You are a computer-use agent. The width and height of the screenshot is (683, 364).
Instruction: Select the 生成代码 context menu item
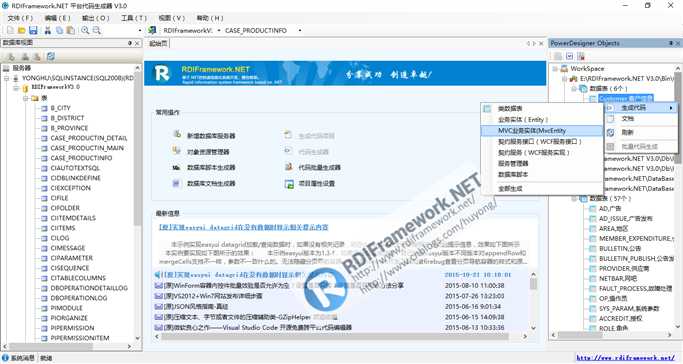(x=640, y=108)
